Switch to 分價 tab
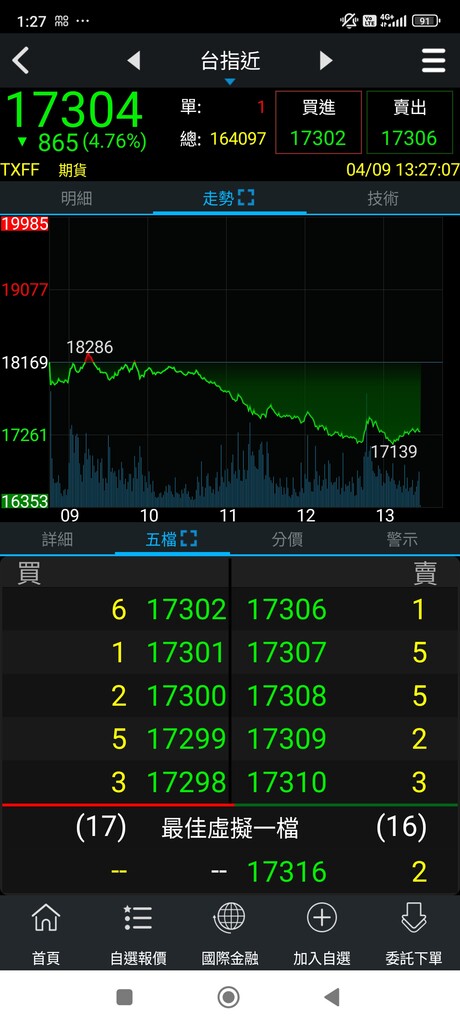 tap(287, 539)
